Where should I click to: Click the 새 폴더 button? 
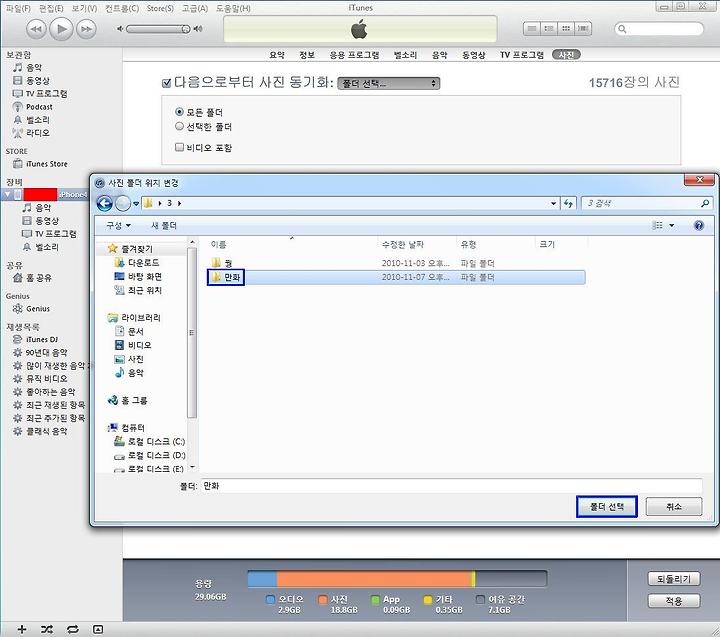pyautogui.click(x=164, y=225)
